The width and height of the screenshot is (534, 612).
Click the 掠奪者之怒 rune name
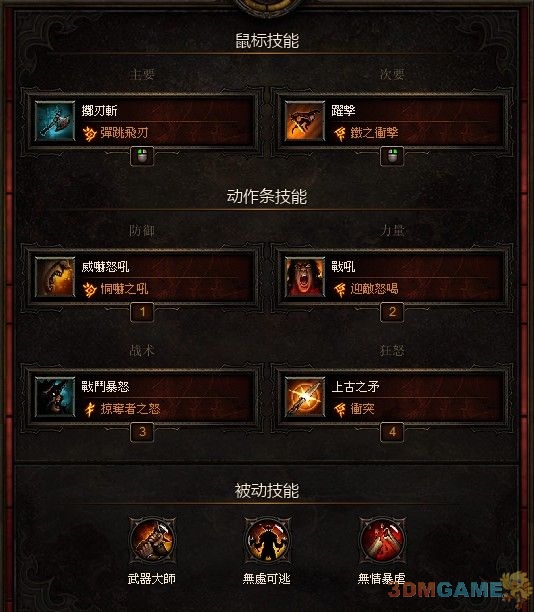tap(130, 409)
